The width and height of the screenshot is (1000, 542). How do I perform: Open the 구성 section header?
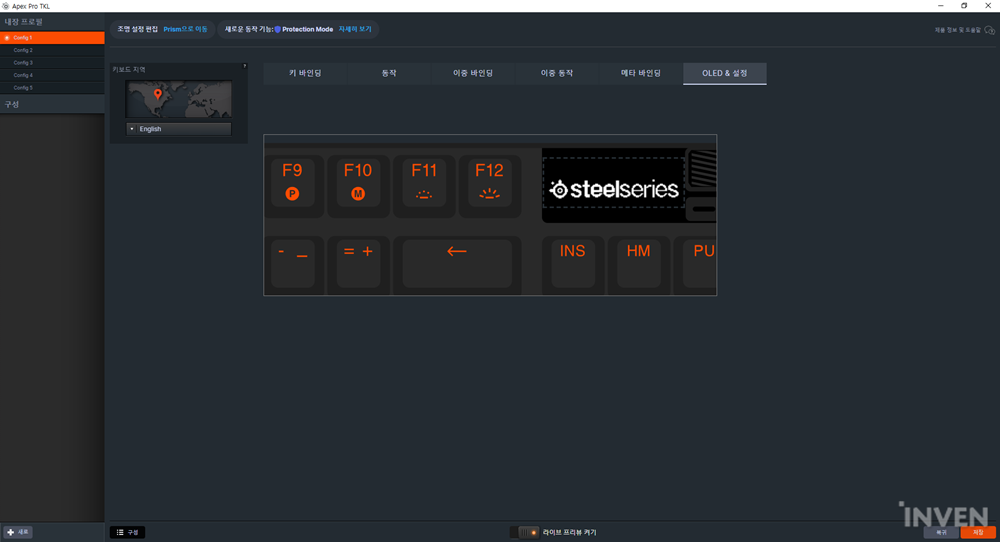[x=52, y=104]
